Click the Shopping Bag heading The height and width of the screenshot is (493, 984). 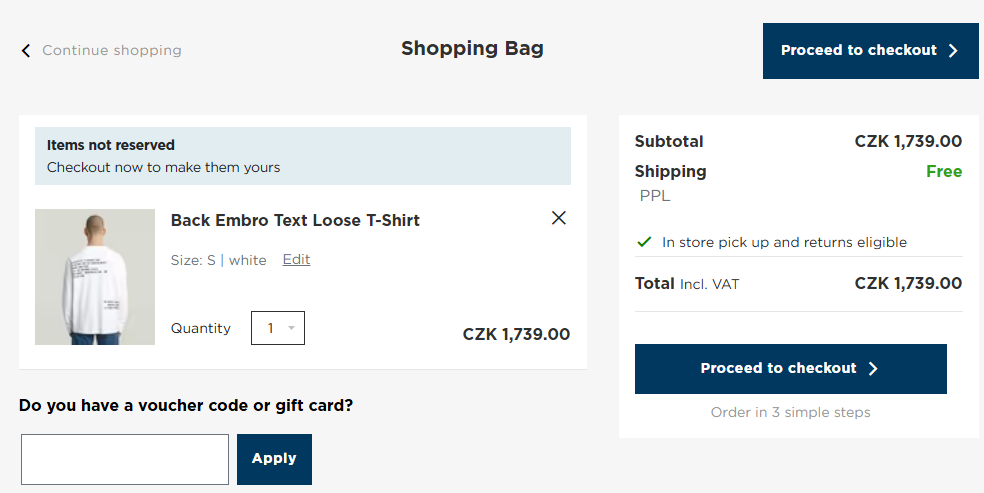[x=472, y=48]
